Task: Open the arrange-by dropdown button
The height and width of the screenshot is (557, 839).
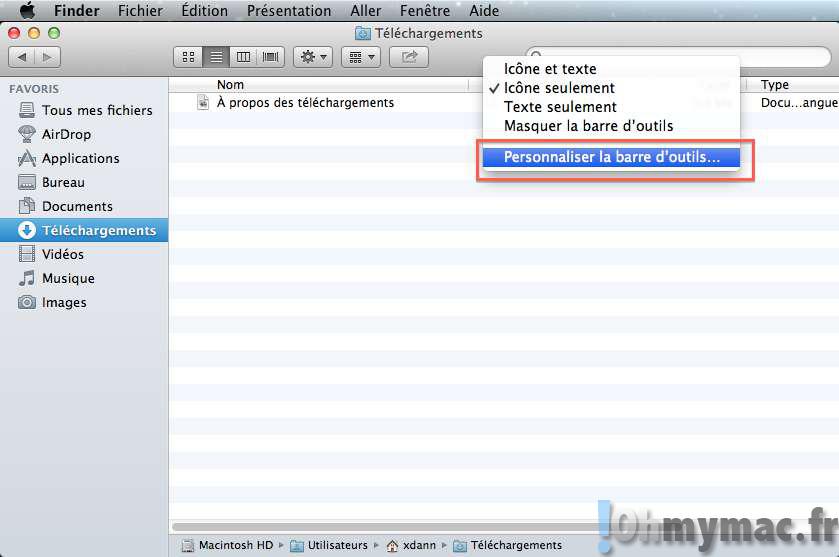Action: pos(360,57)
